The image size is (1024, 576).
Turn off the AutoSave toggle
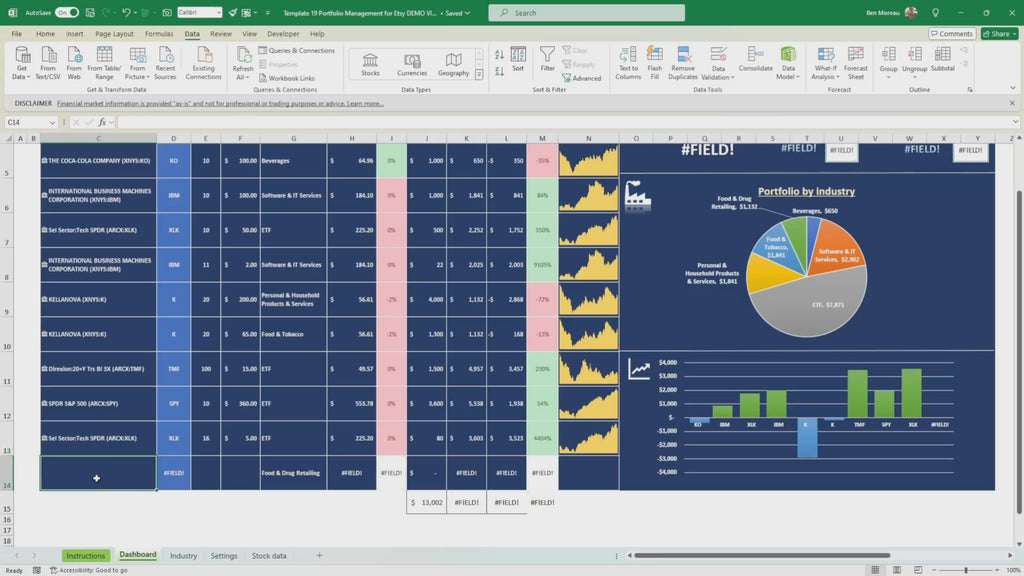tap(67, 13)
